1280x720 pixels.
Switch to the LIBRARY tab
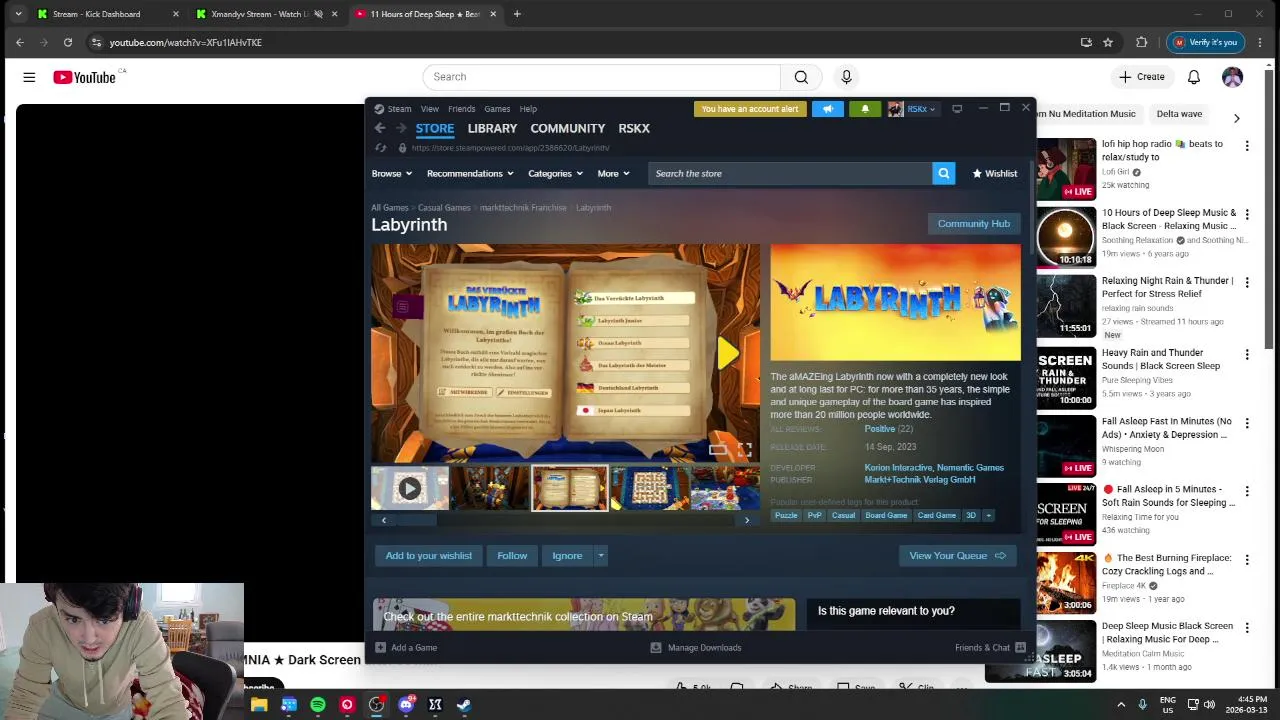(492, 128)
